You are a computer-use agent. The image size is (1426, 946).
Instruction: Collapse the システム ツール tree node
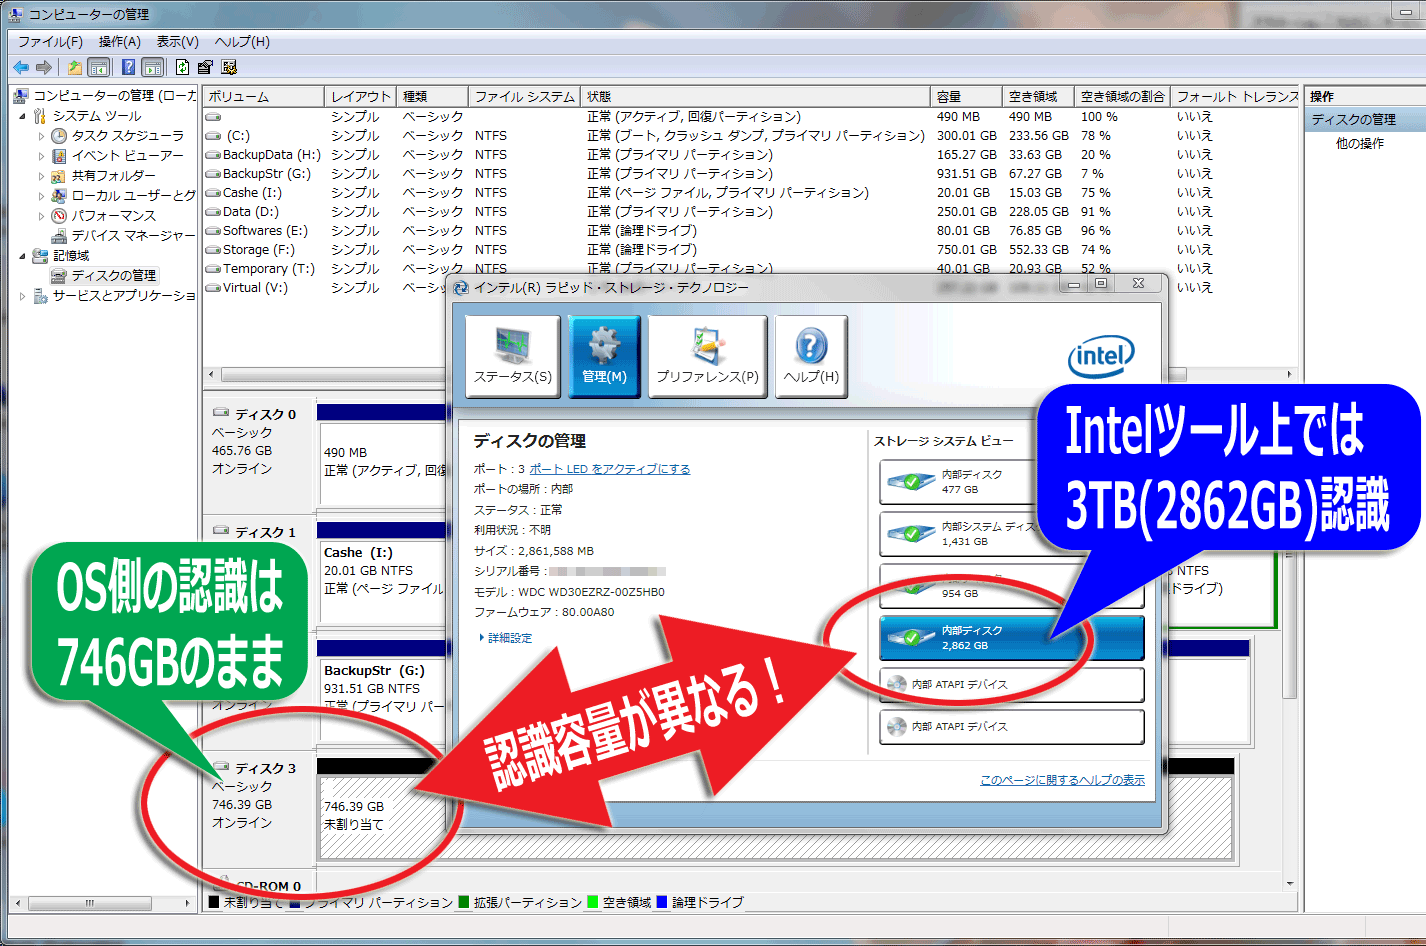22,116
